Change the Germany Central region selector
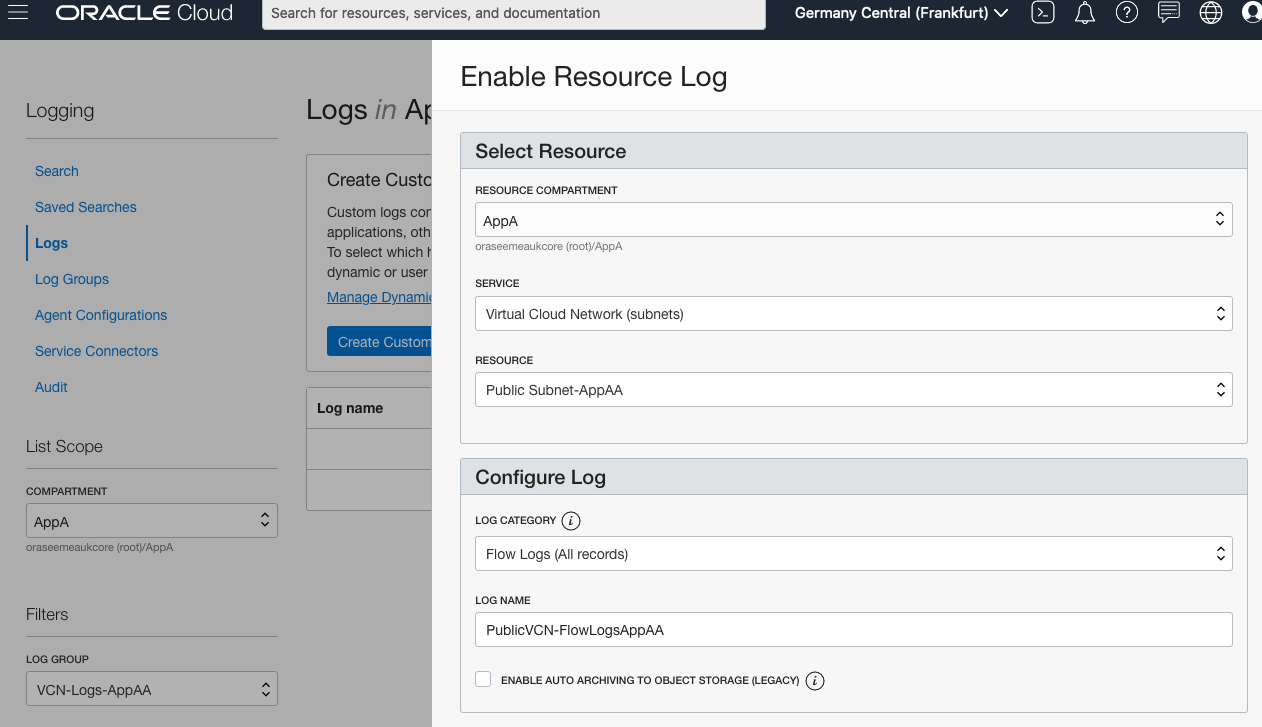This screenshot has height=727, width=1262. [901, 13]
